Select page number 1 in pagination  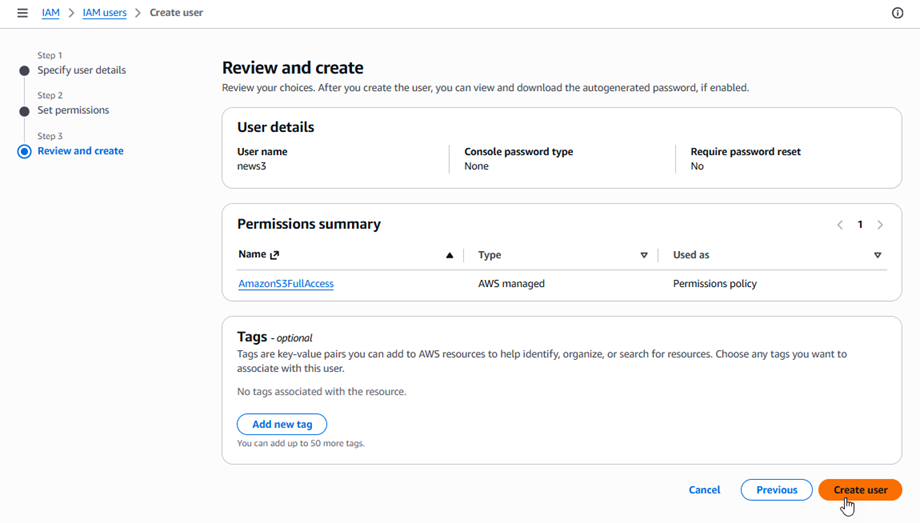click(x=860, y=225)
